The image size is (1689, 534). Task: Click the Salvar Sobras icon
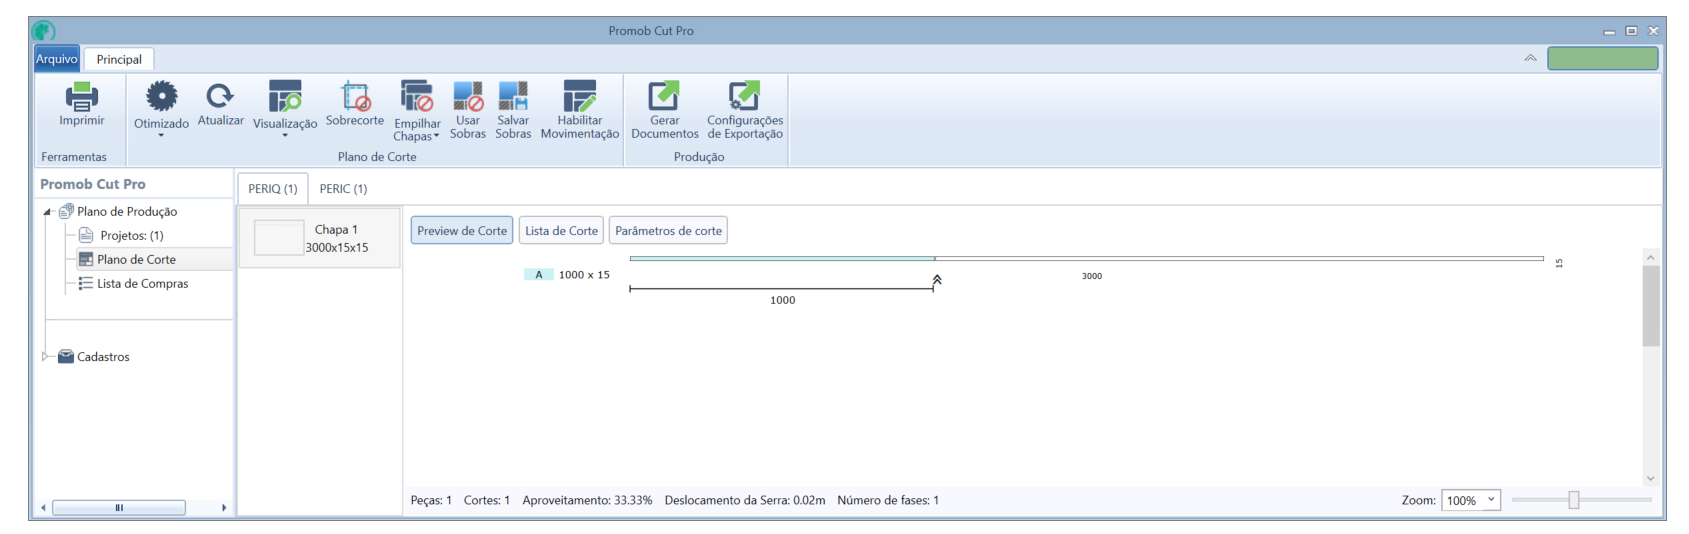tap(513, 96)
